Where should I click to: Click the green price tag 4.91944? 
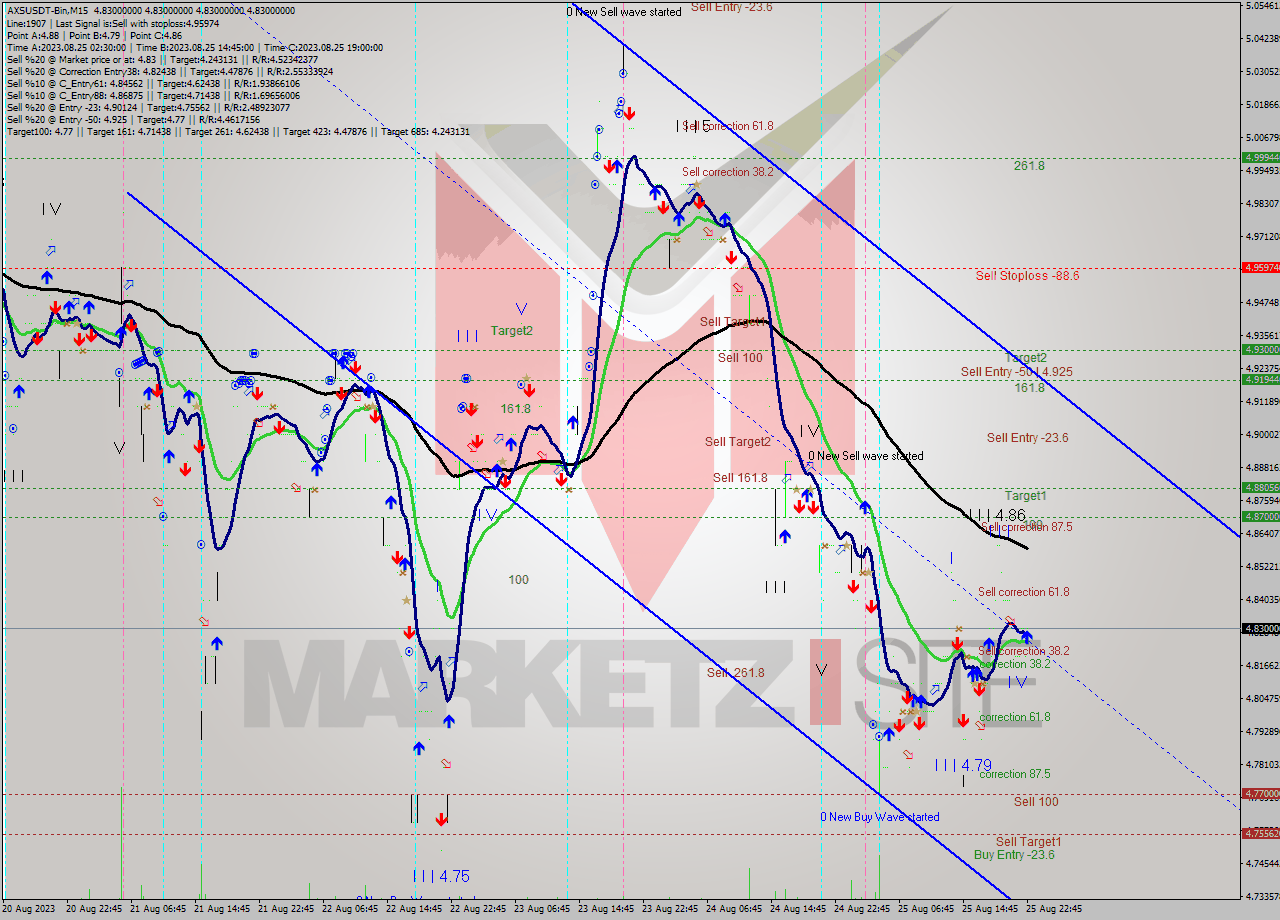coord(1260,379)
